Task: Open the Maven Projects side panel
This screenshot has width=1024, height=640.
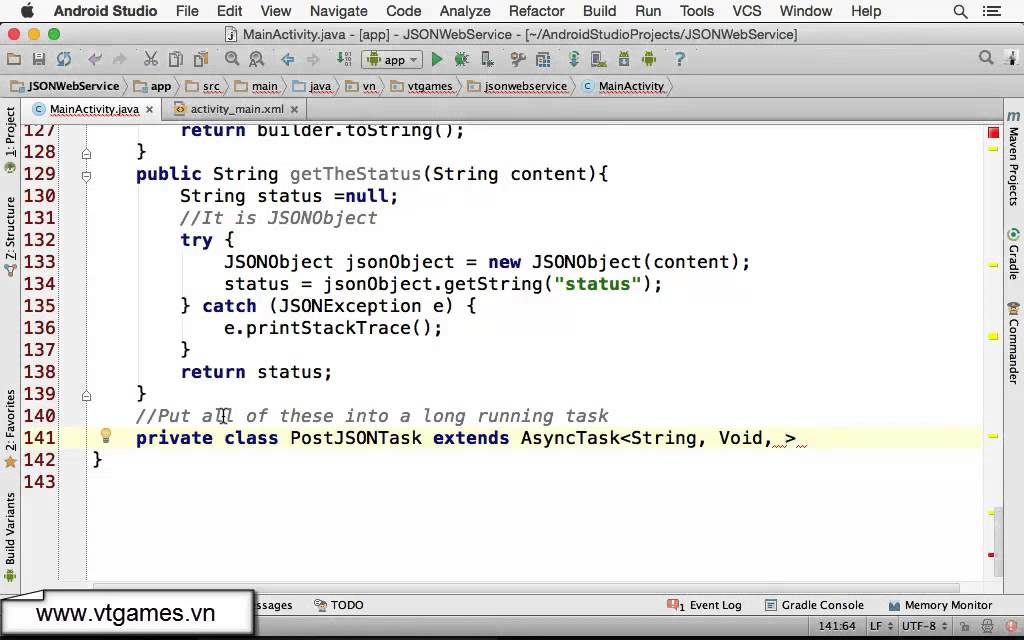Action: click(x=1013, y=159)
